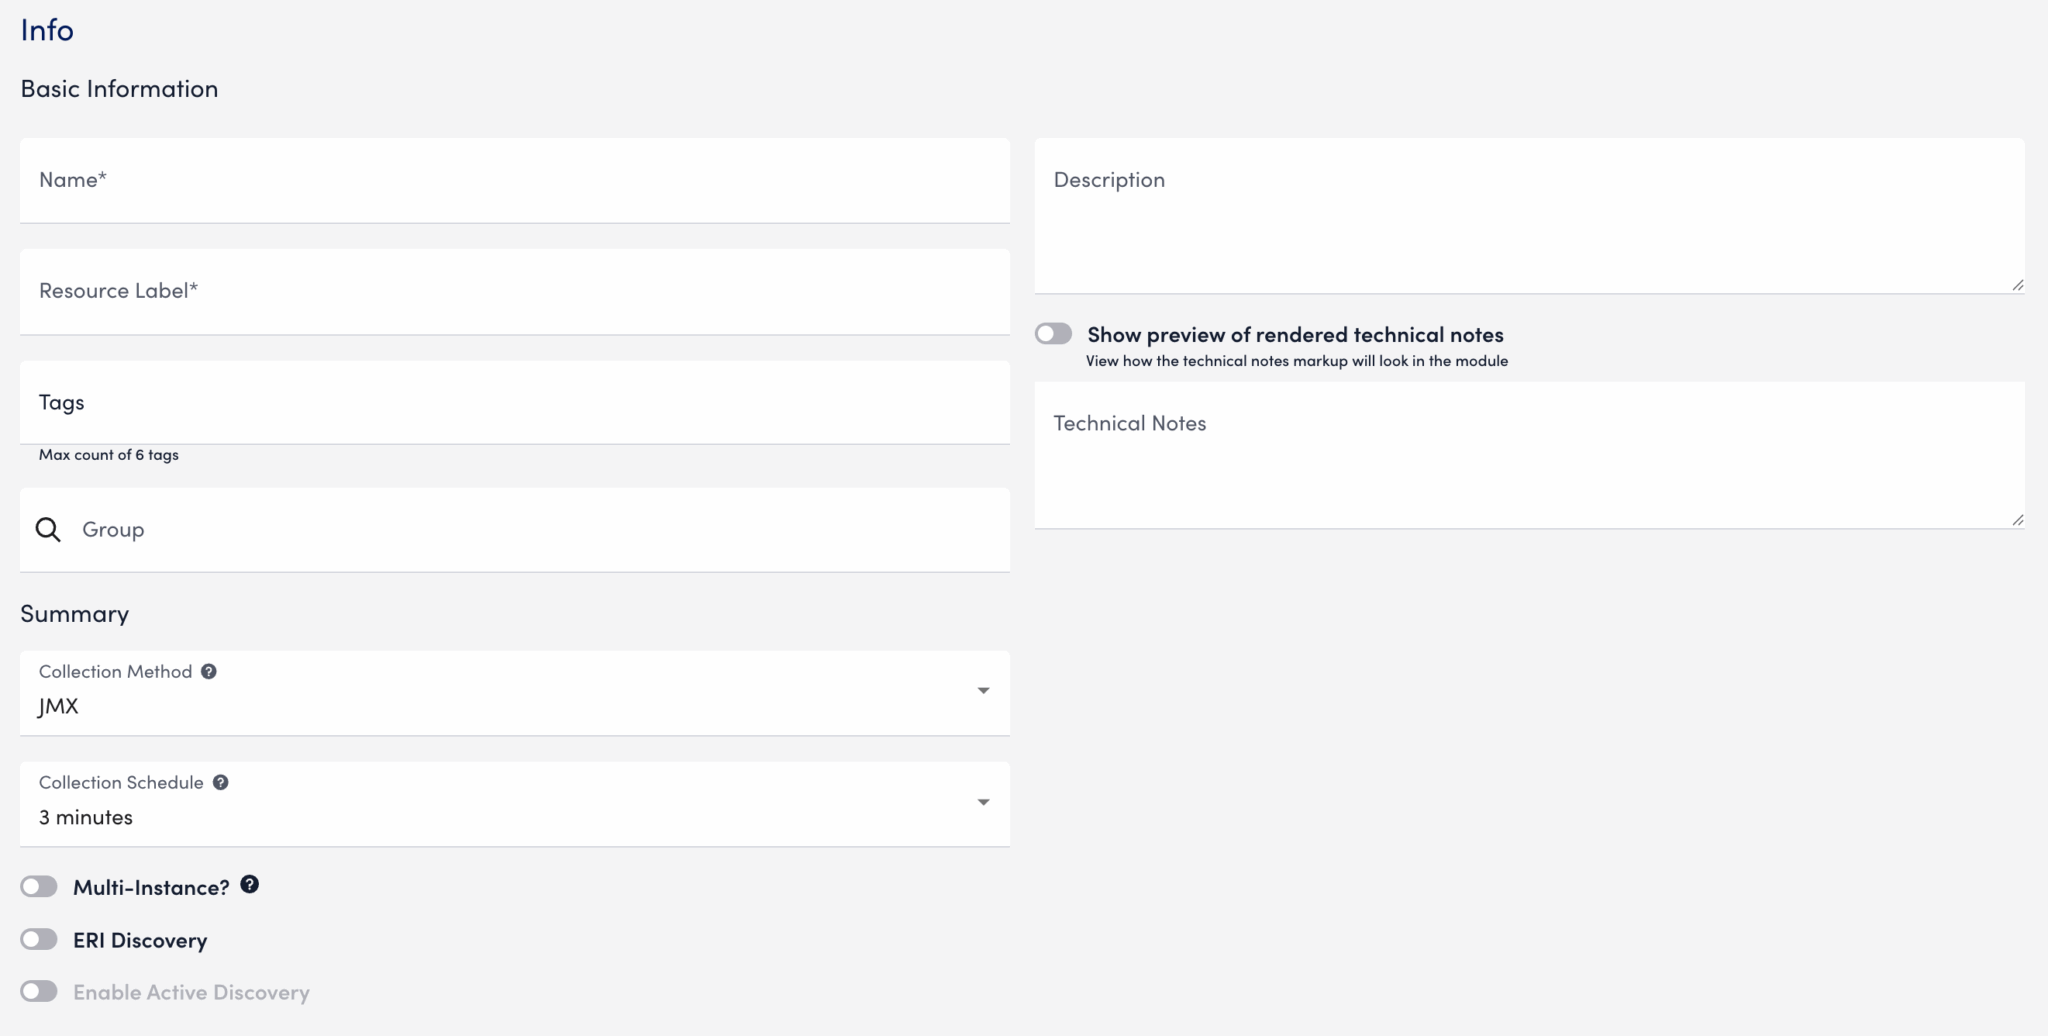Screen dimensions: 2048x1036
Task: Enable the ERI Discovery toggle
Action: pyautogui.click(x=39, y=940)
